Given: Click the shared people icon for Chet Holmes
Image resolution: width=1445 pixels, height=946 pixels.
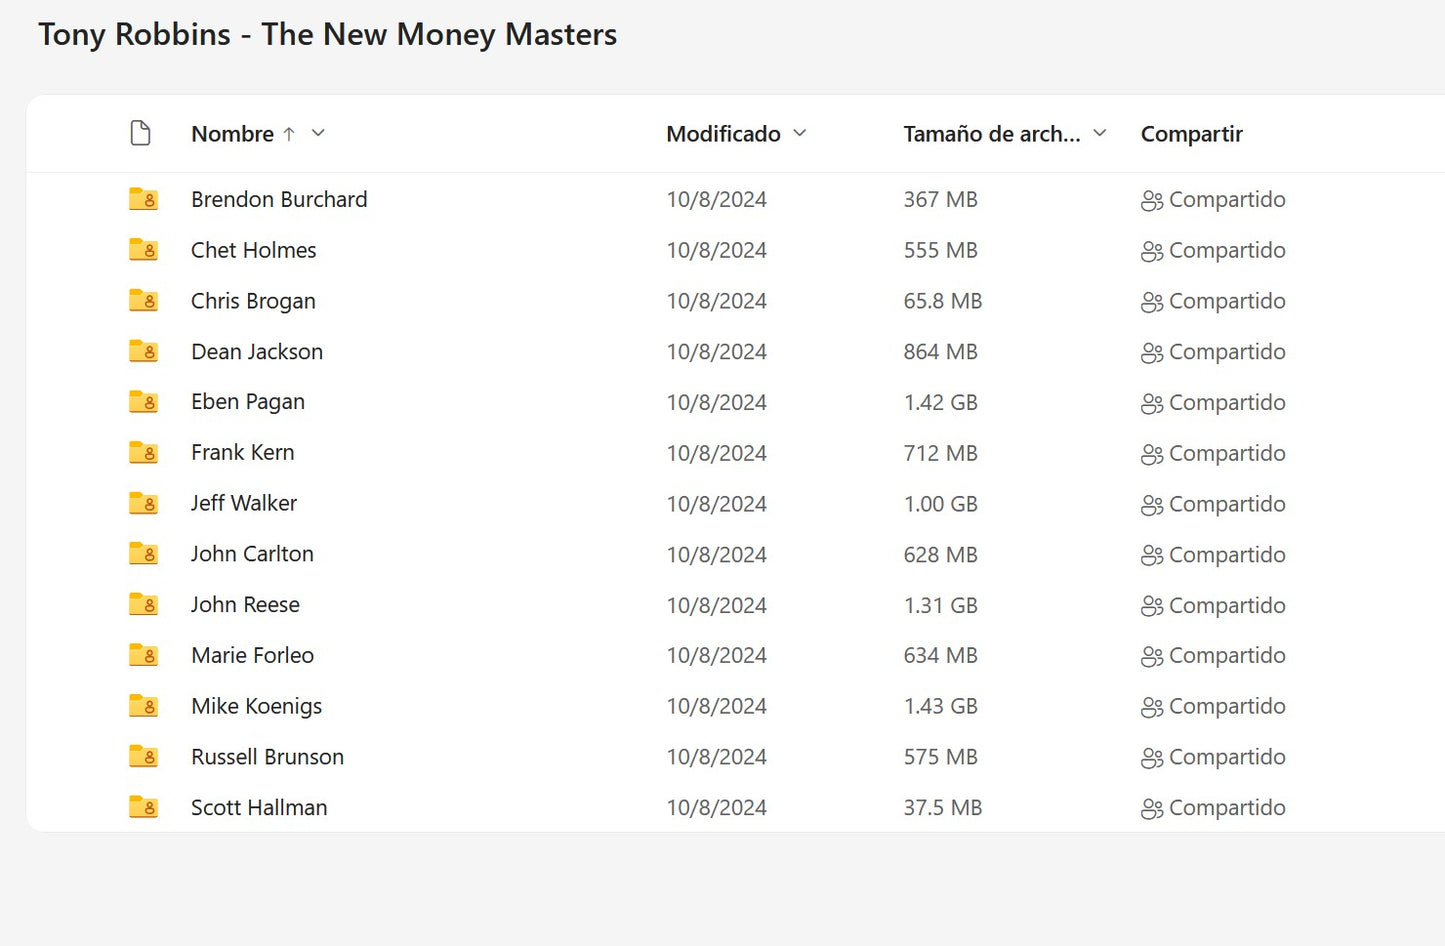Looking at the screenshot, I should point(1151,251).
